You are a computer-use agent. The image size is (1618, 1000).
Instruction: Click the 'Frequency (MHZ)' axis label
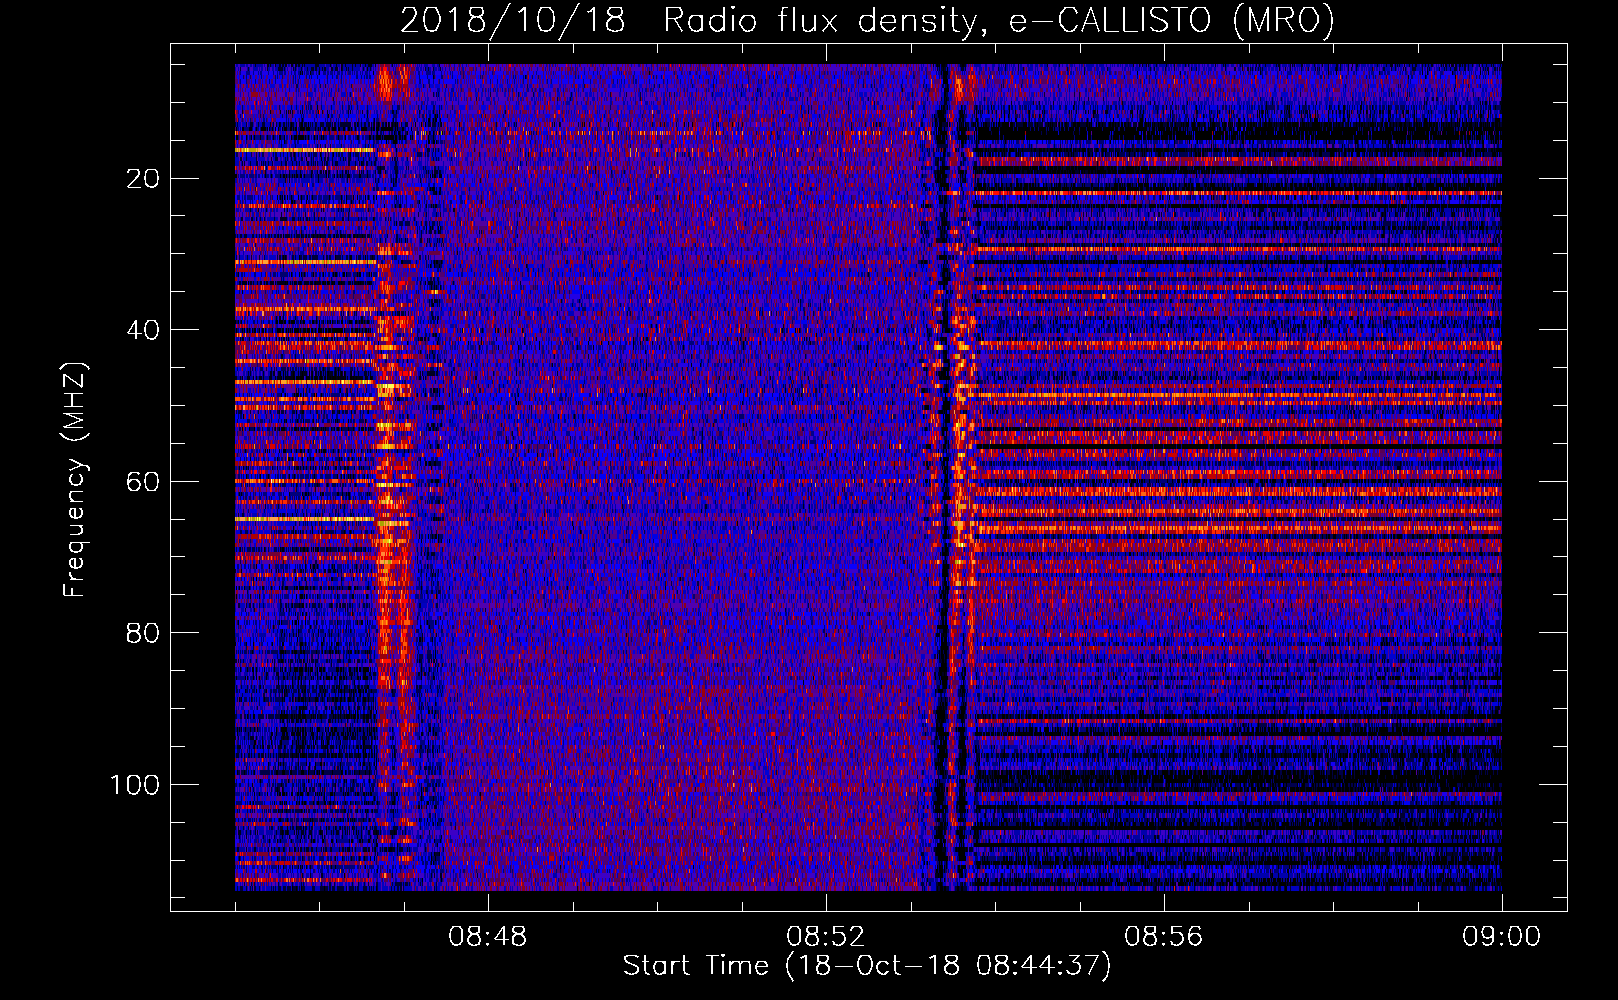coord(75,480)
